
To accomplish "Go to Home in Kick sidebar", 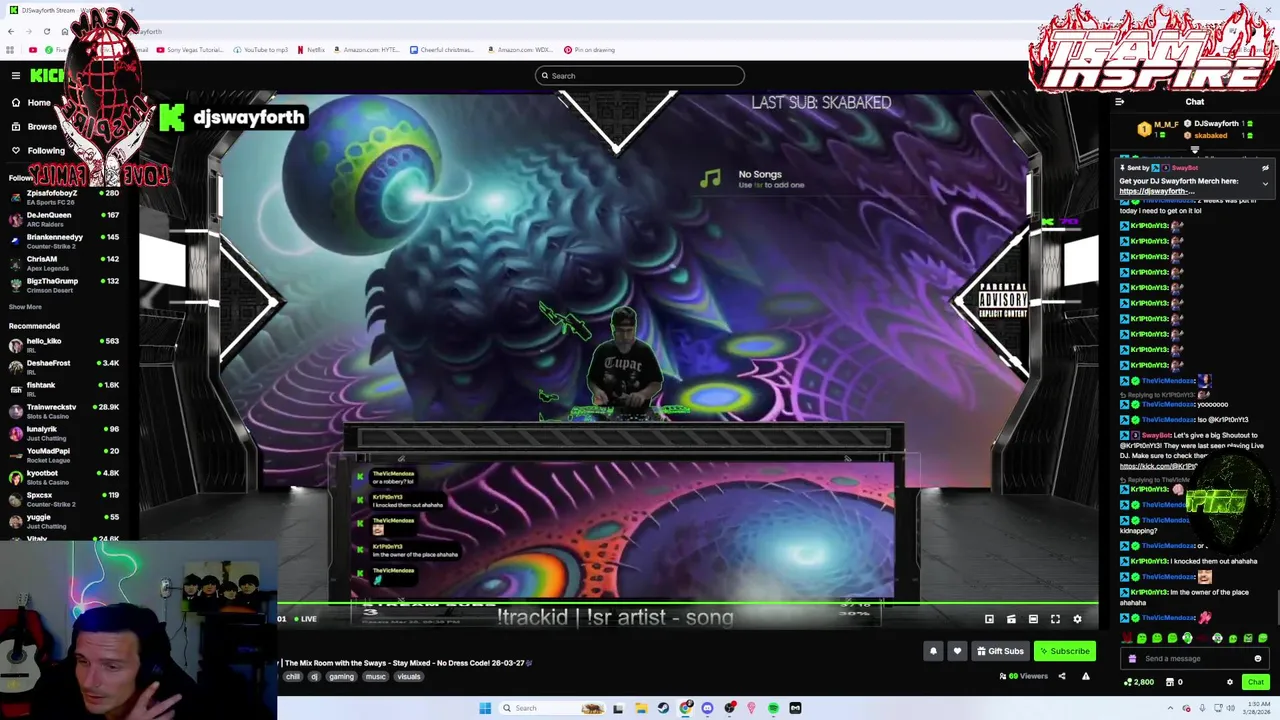I will click(x=31, y=103).
